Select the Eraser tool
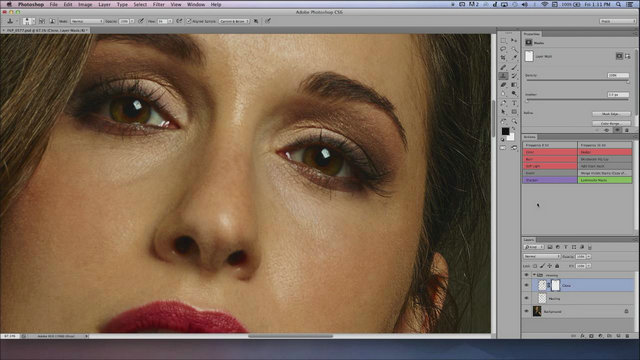The height and width of the screenshot is (360, 640). click(504, 85)
